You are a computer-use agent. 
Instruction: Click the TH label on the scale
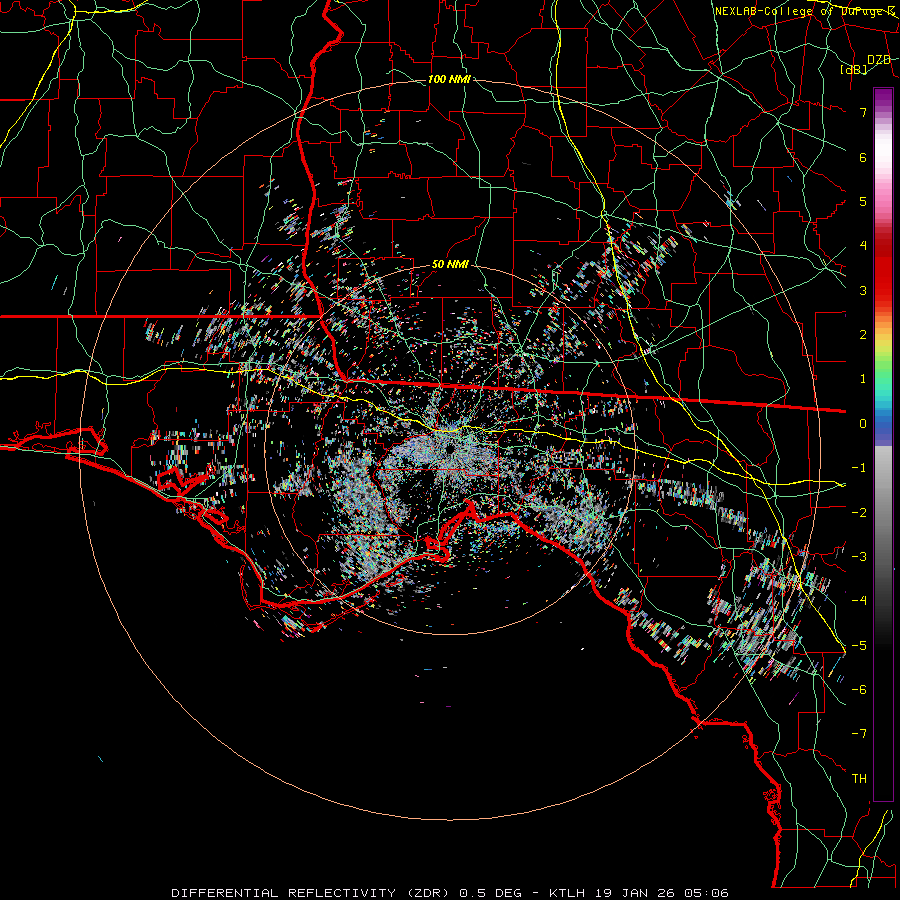(859, 778)
